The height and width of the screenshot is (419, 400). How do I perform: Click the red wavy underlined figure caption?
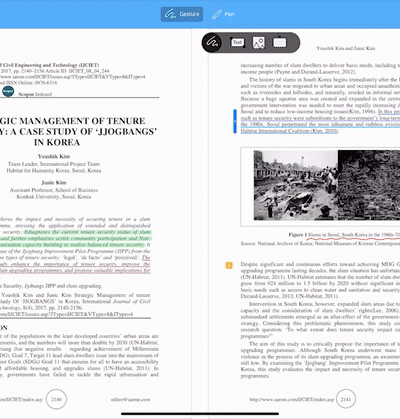[354, 235]
